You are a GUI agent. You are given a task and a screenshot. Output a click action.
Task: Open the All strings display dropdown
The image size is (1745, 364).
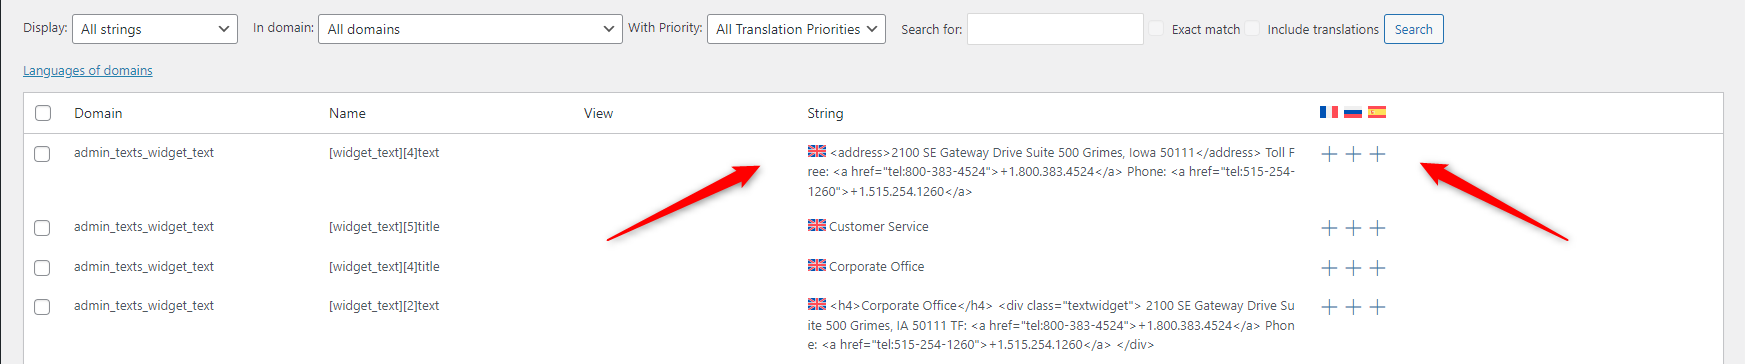point(155,29)
